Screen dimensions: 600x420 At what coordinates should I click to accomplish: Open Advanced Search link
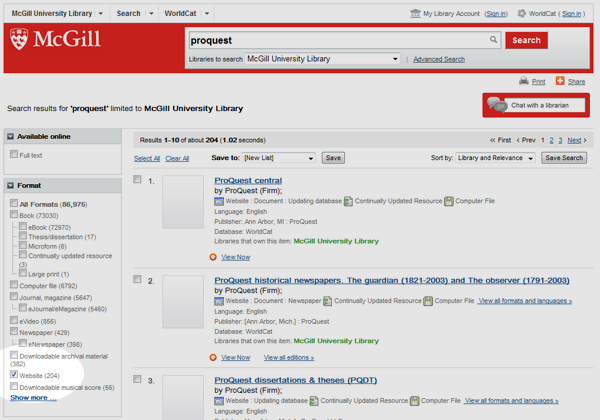(x=439, y=59)
